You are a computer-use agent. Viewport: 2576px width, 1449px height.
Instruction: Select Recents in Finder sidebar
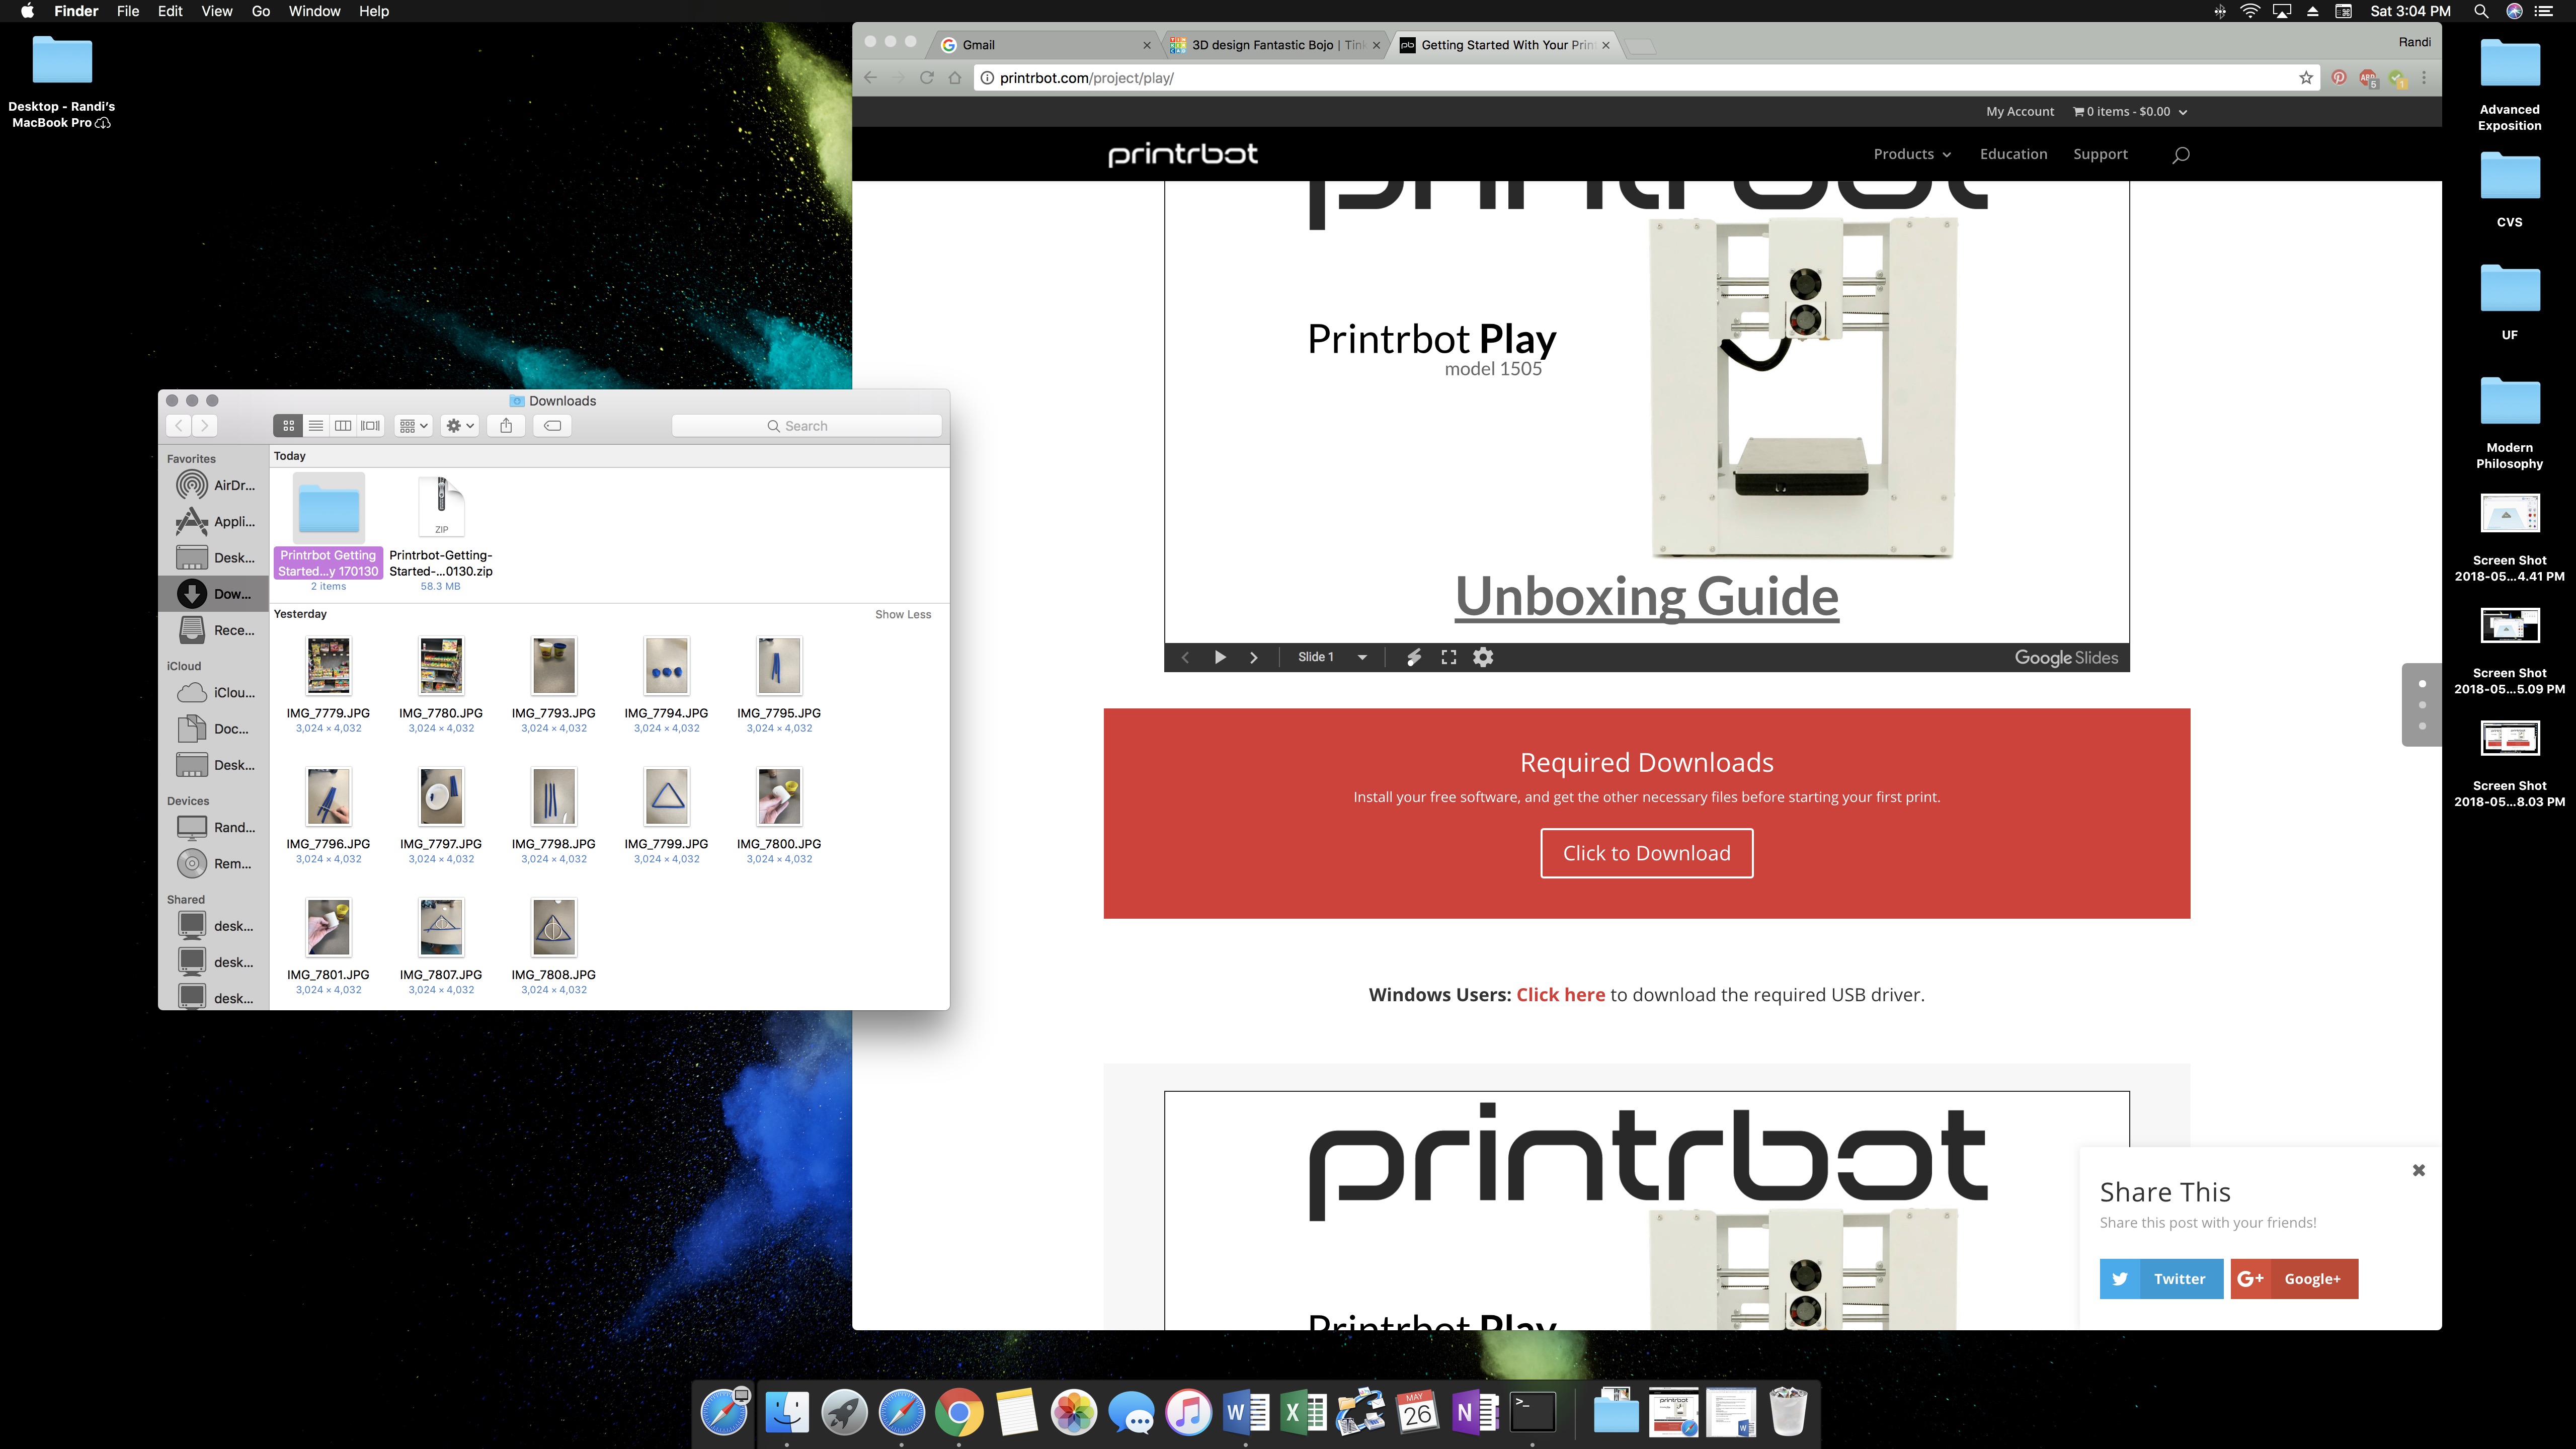215,630
